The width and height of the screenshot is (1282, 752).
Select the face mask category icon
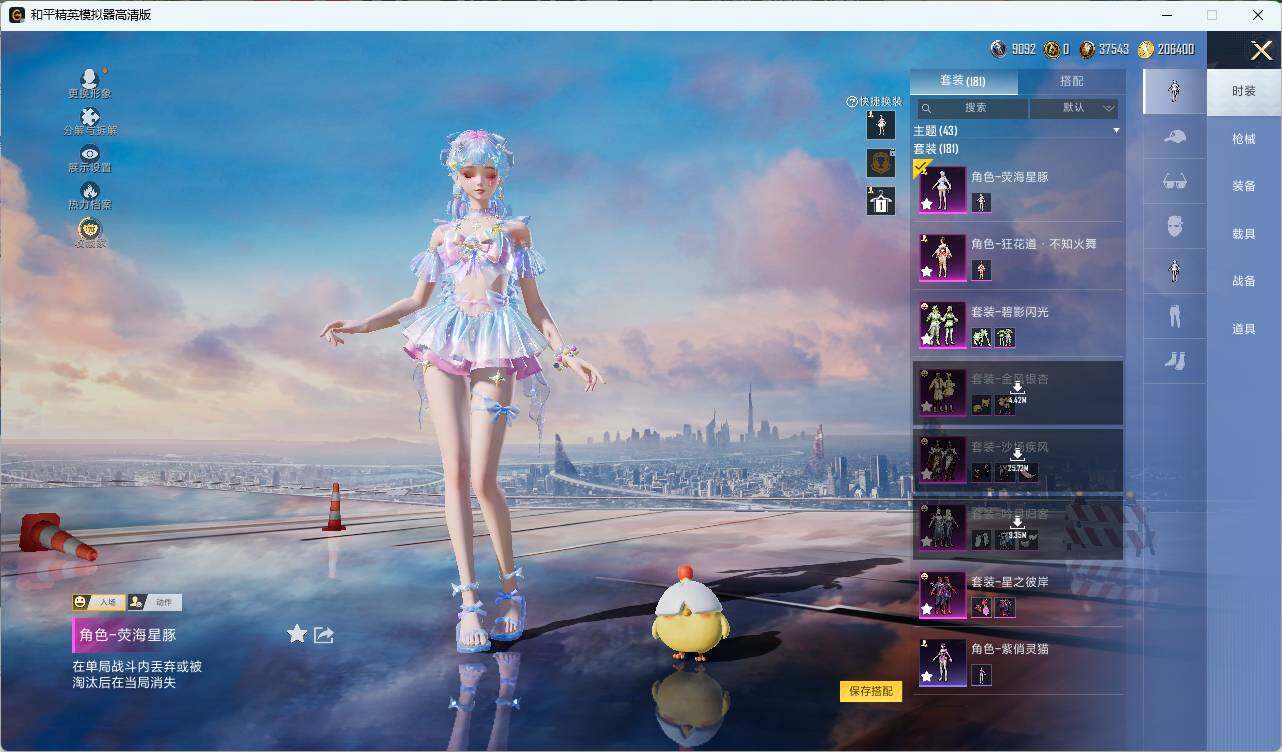[1175, 226]
